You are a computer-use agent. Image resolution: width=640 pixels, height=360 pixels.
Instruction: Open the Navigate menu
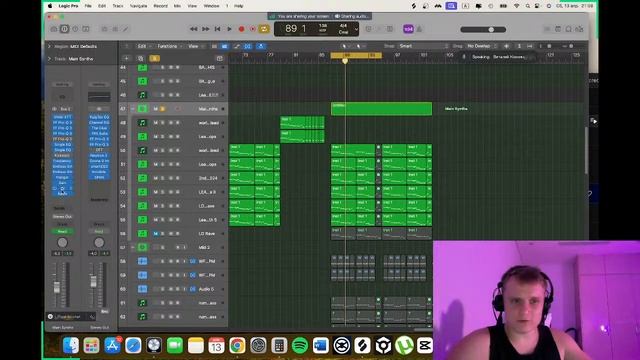coord(138,6)
